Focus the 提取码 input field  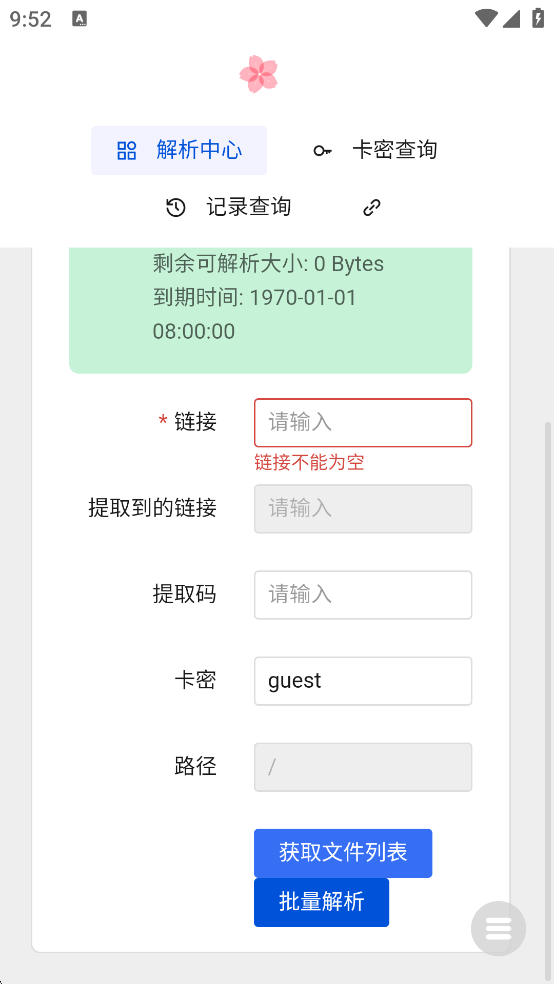point(363,595)
